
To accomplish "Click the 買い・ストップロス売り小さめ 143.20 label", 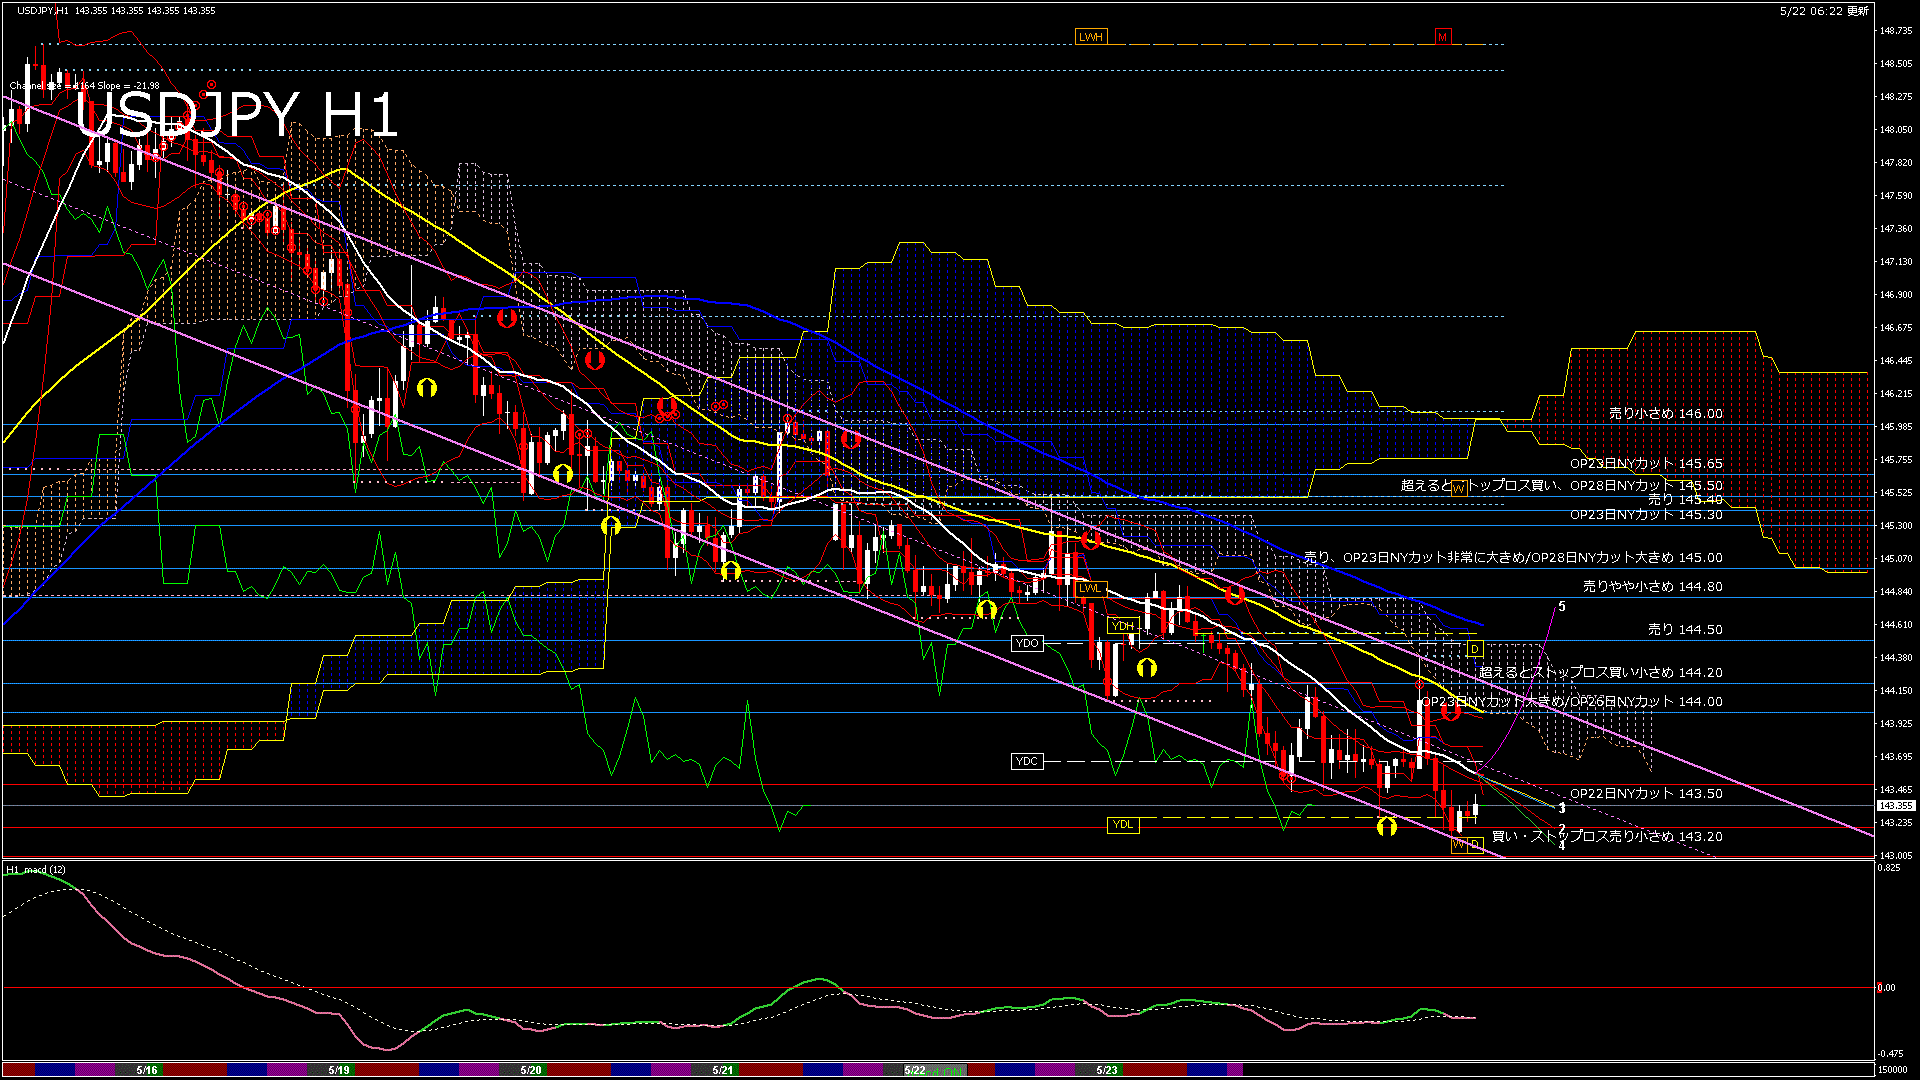I will tap(1607, 837).
